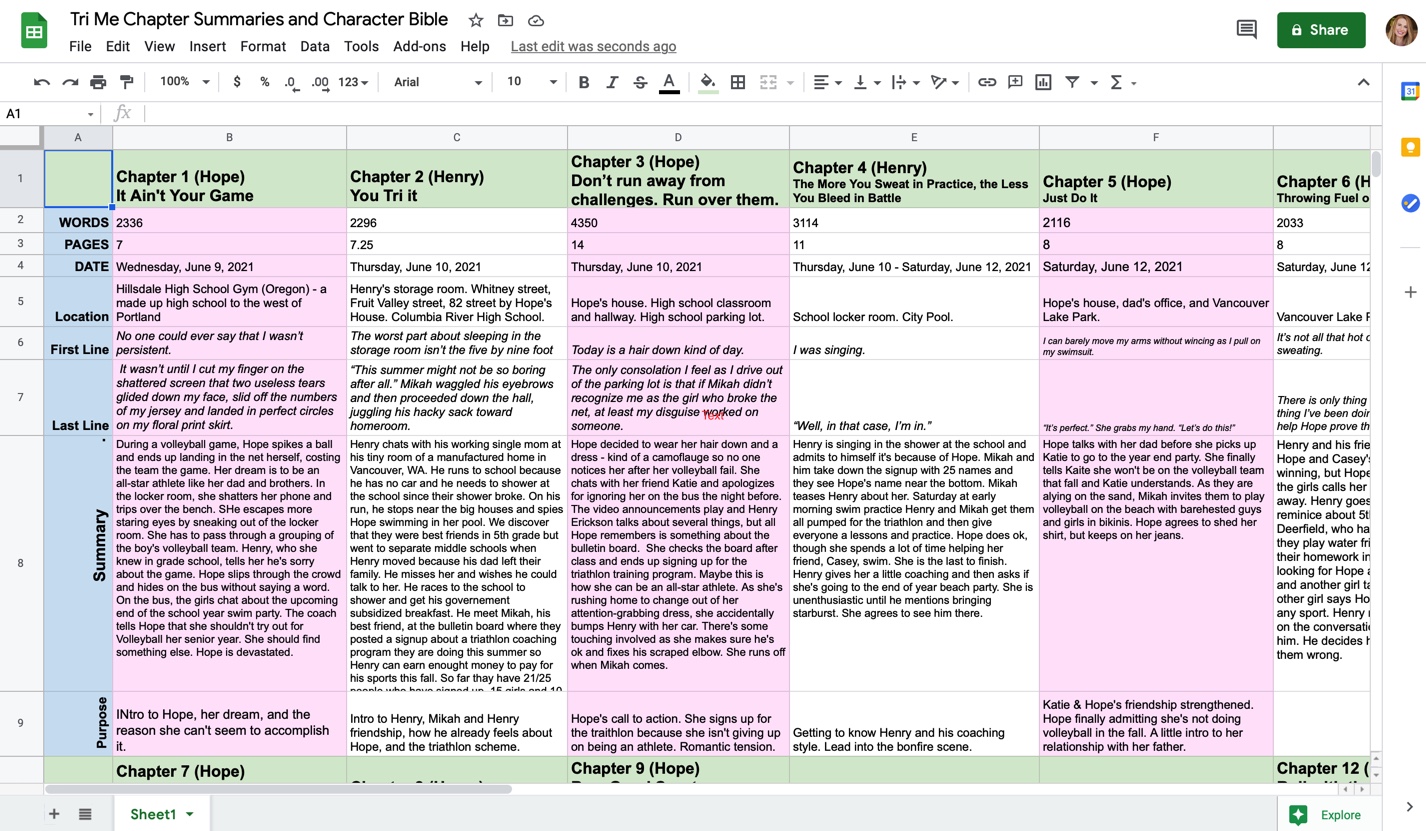Open the Tools menu
This screenshot has height=831, width=1426.
coord(361,46)
